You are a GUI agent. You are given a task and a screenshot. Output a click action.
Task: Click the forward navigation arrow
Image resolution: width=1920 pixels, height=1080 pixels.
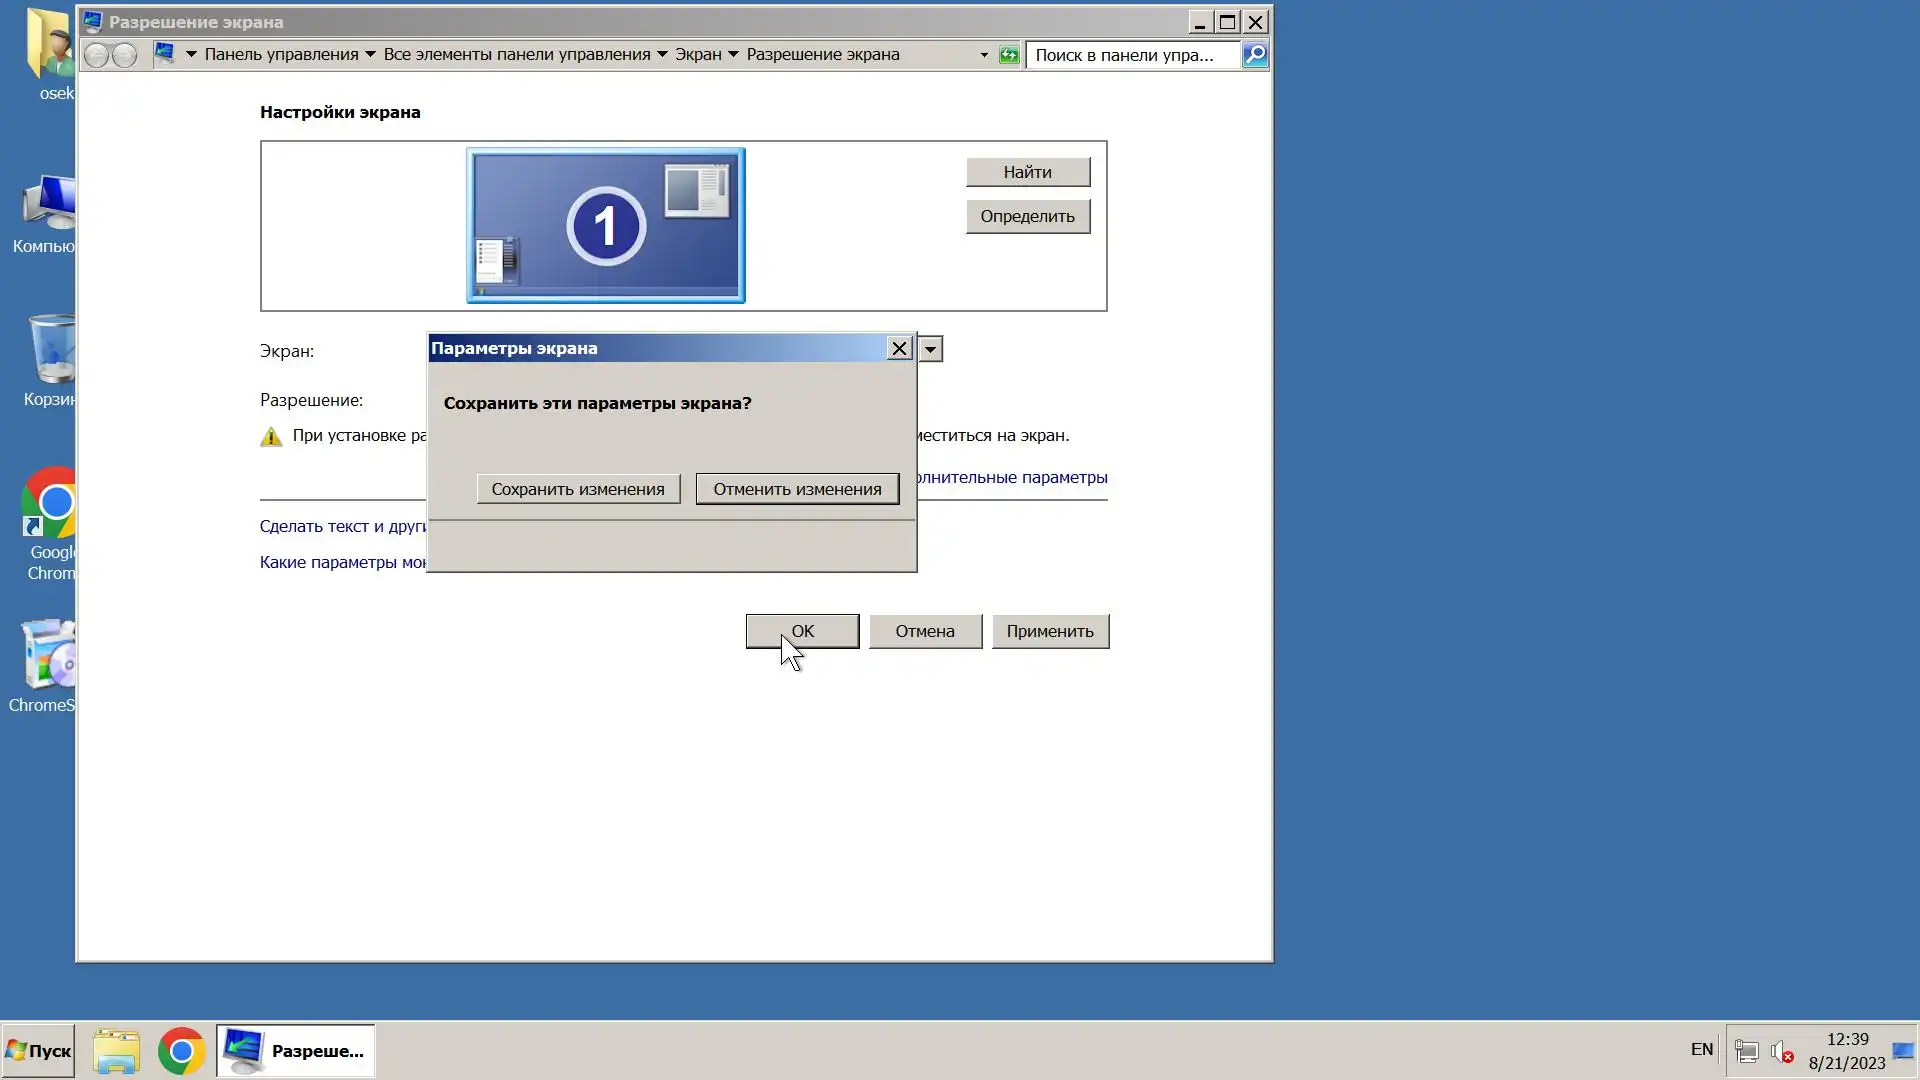pos(124,55)
